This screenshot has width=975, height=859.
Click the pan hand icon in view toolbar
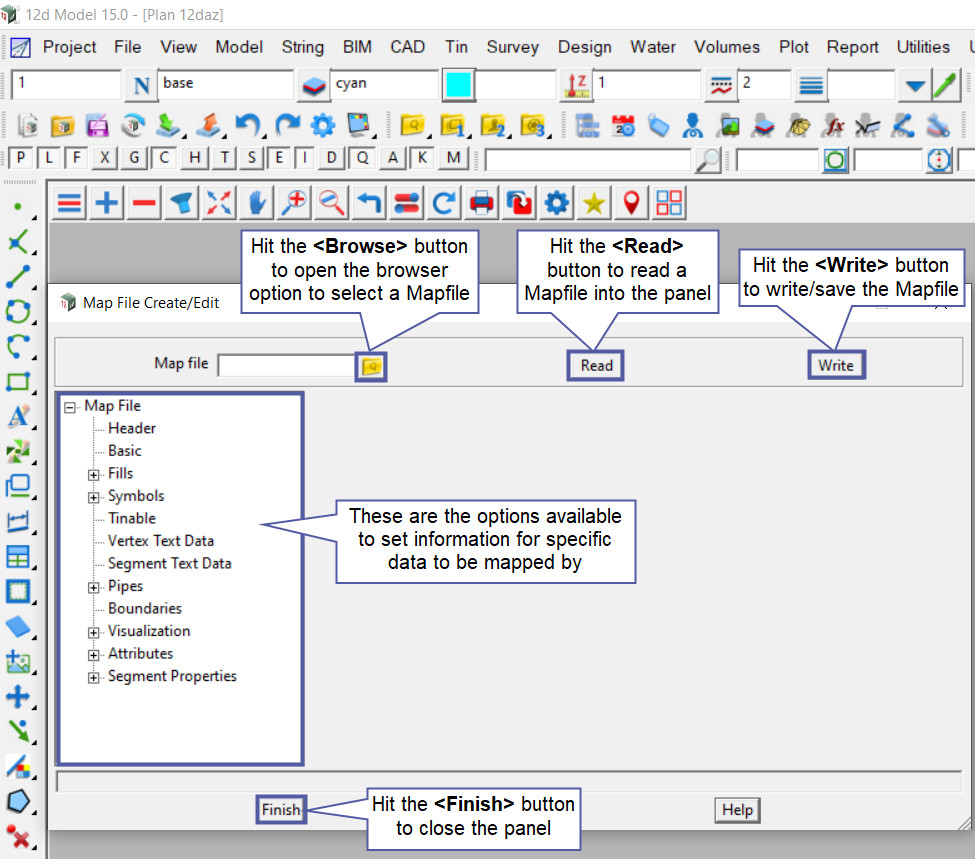[x=256, y=203]
